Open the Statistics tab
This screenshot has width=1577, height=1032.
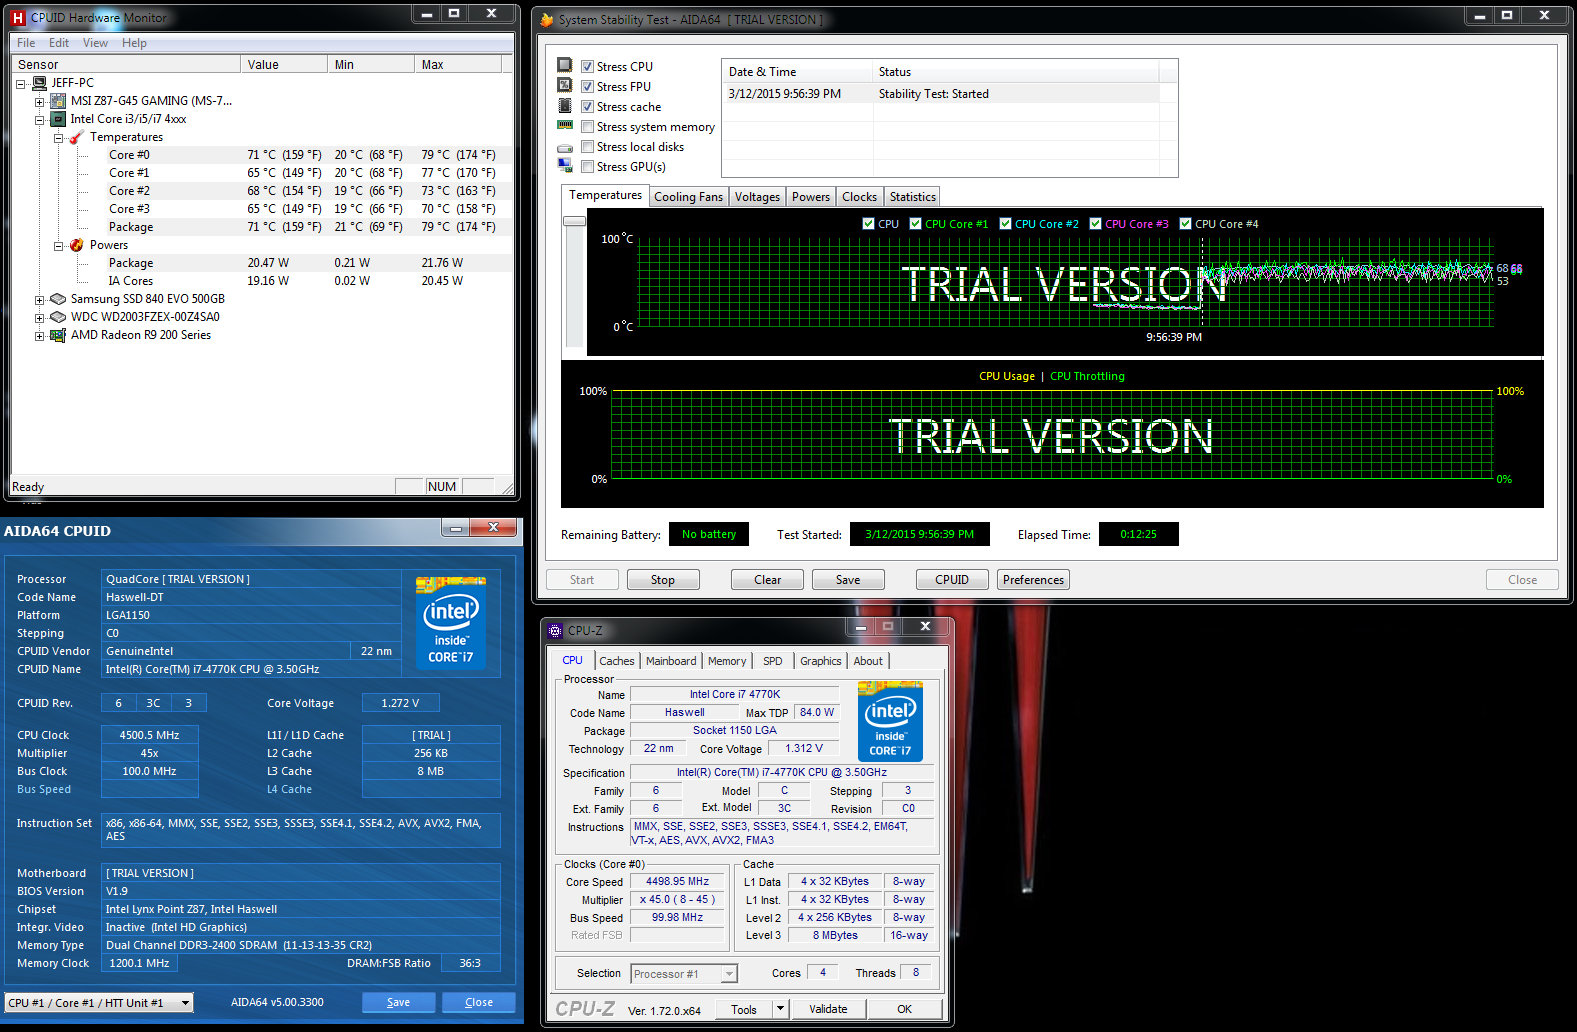point(913,197)
